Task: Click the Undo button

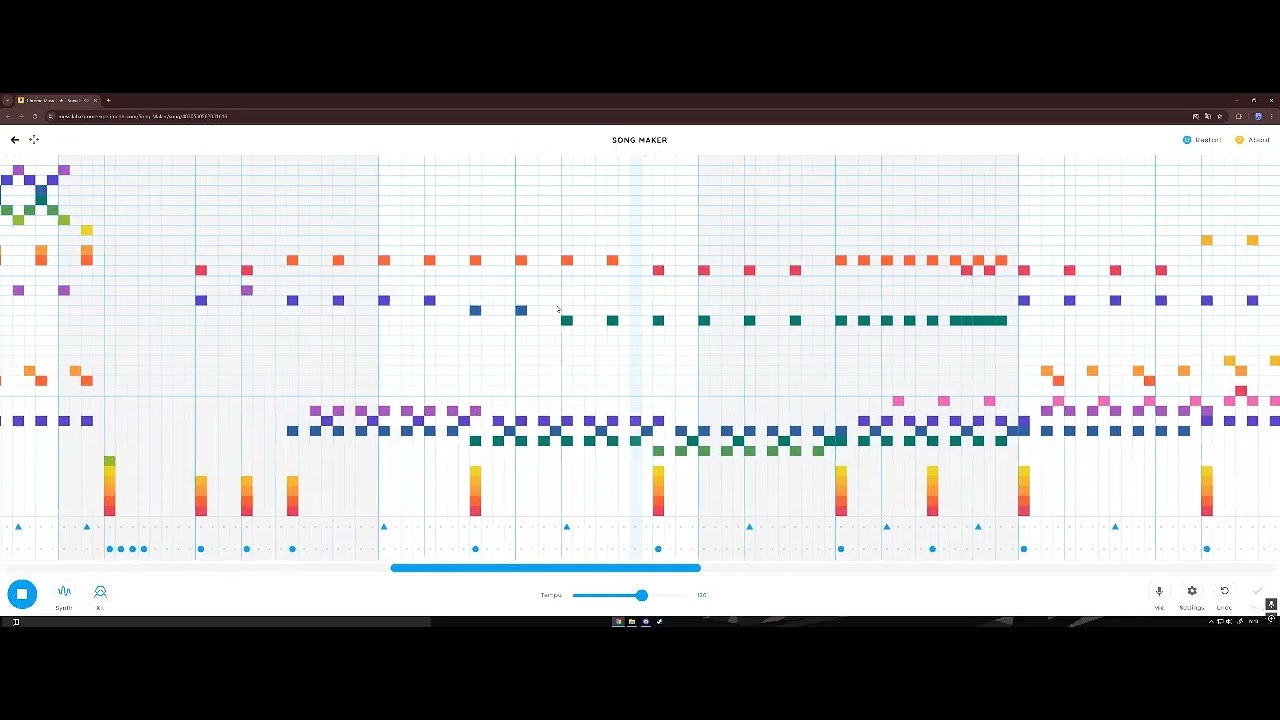Action: click(1224, 596)
